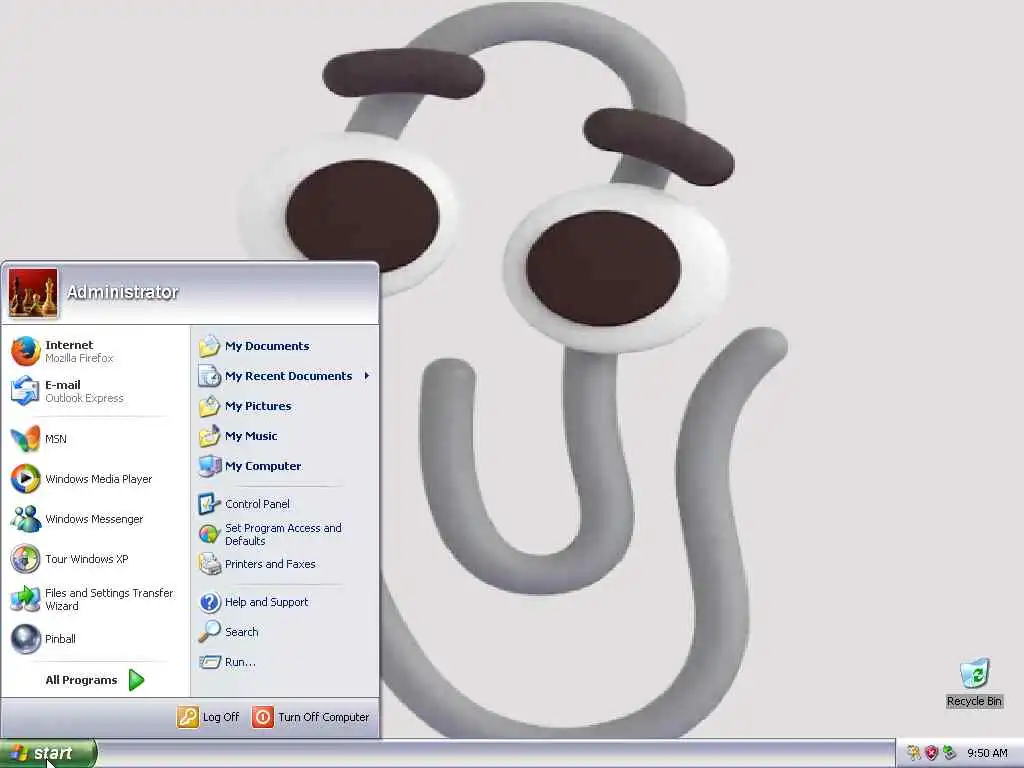Open Windows Messenger icon
The height and width of the screenshot is (768, 1024).
tap(25, 519)
